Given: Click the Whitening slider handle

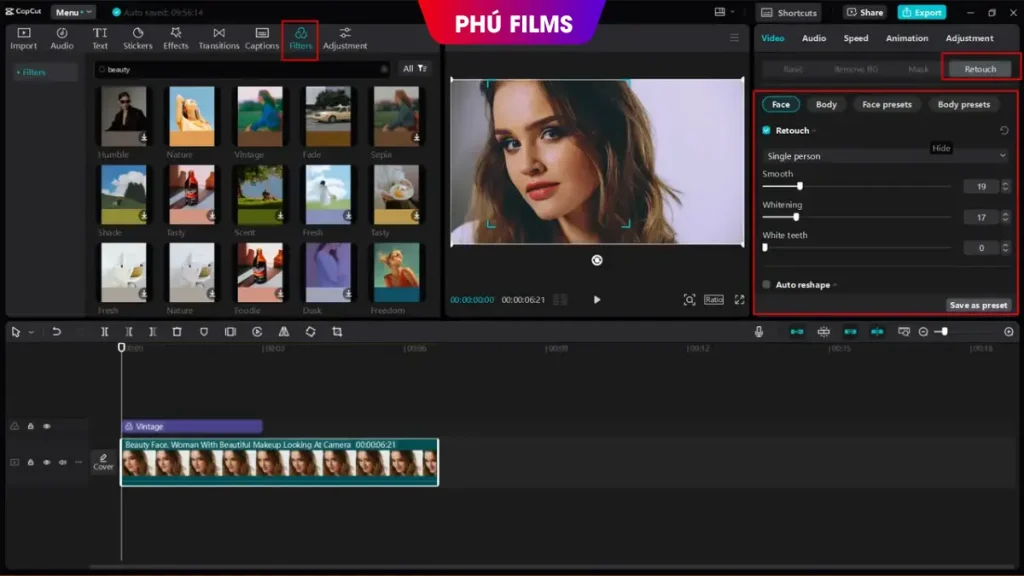Looking at the screenshot, I should click(x=795, y=217).
